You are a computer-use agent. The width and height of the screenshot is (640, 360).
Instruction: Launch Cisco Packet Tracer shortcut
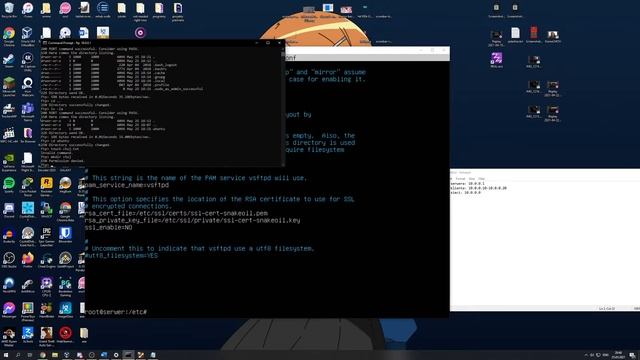tap(27, 186)
